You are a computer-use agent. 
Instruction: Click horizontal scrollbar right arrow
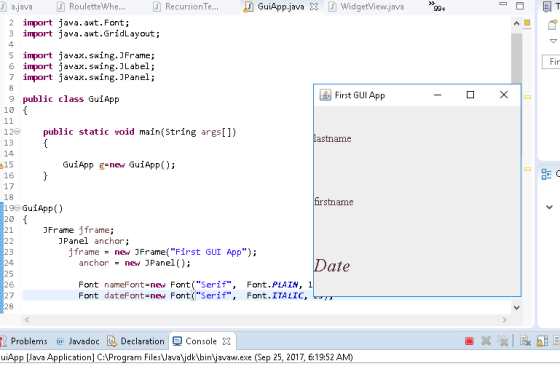click(504, 320)
